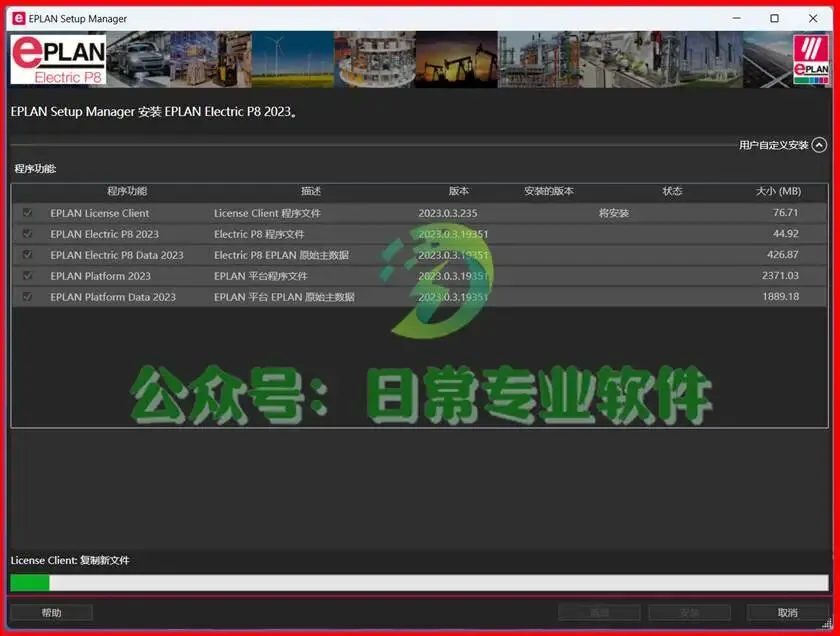Toggle the EPLAN Platform Data 2023 checkbox
This screenshot has width=840, height=636.
pos(27,296)
